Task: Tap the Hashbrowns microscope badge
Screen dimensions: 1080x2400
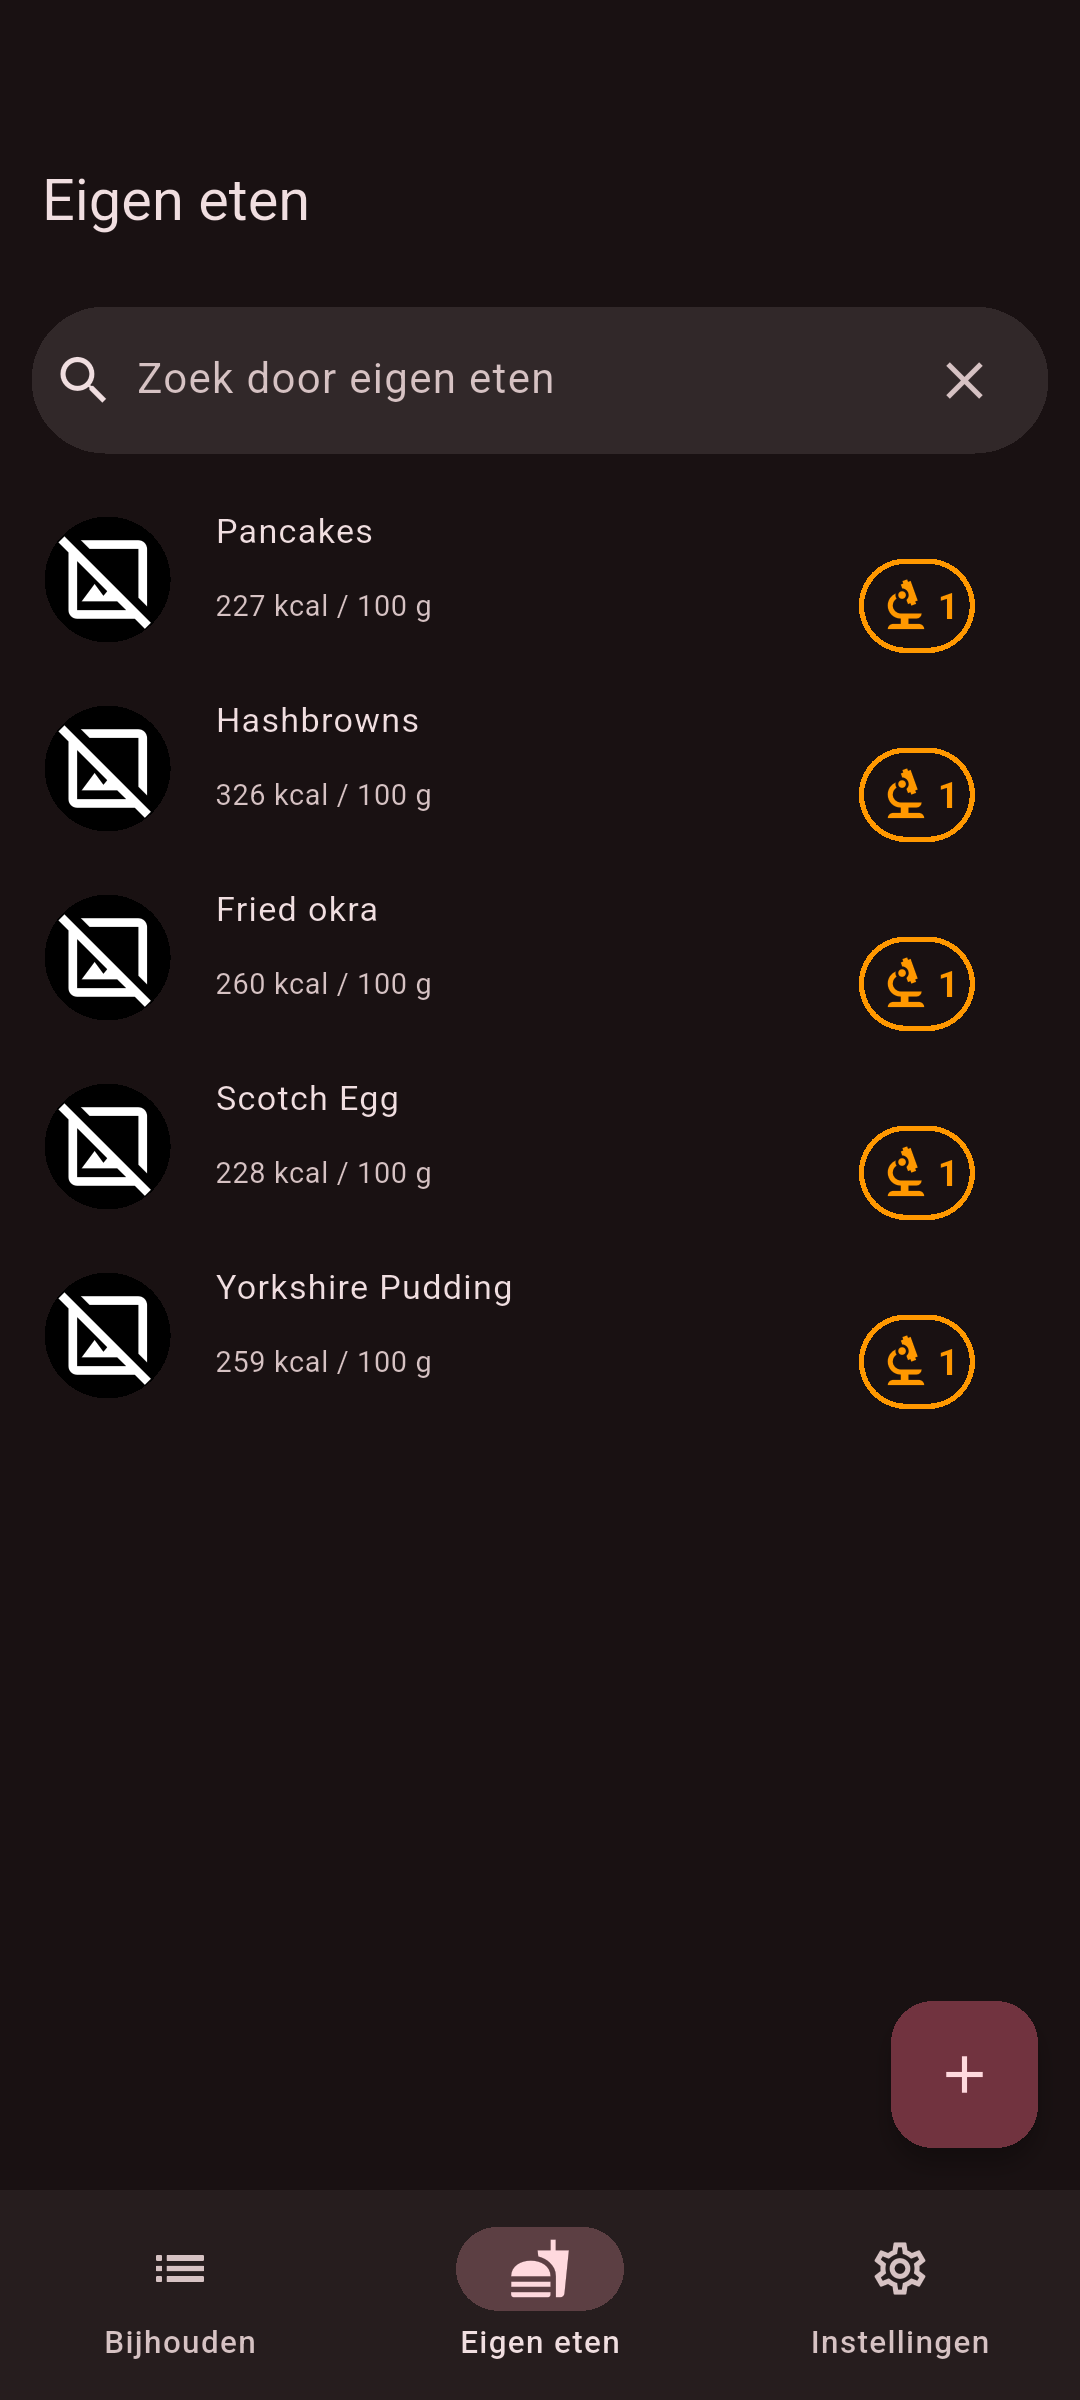Action: pyautogui.click(x=916, y=795)
